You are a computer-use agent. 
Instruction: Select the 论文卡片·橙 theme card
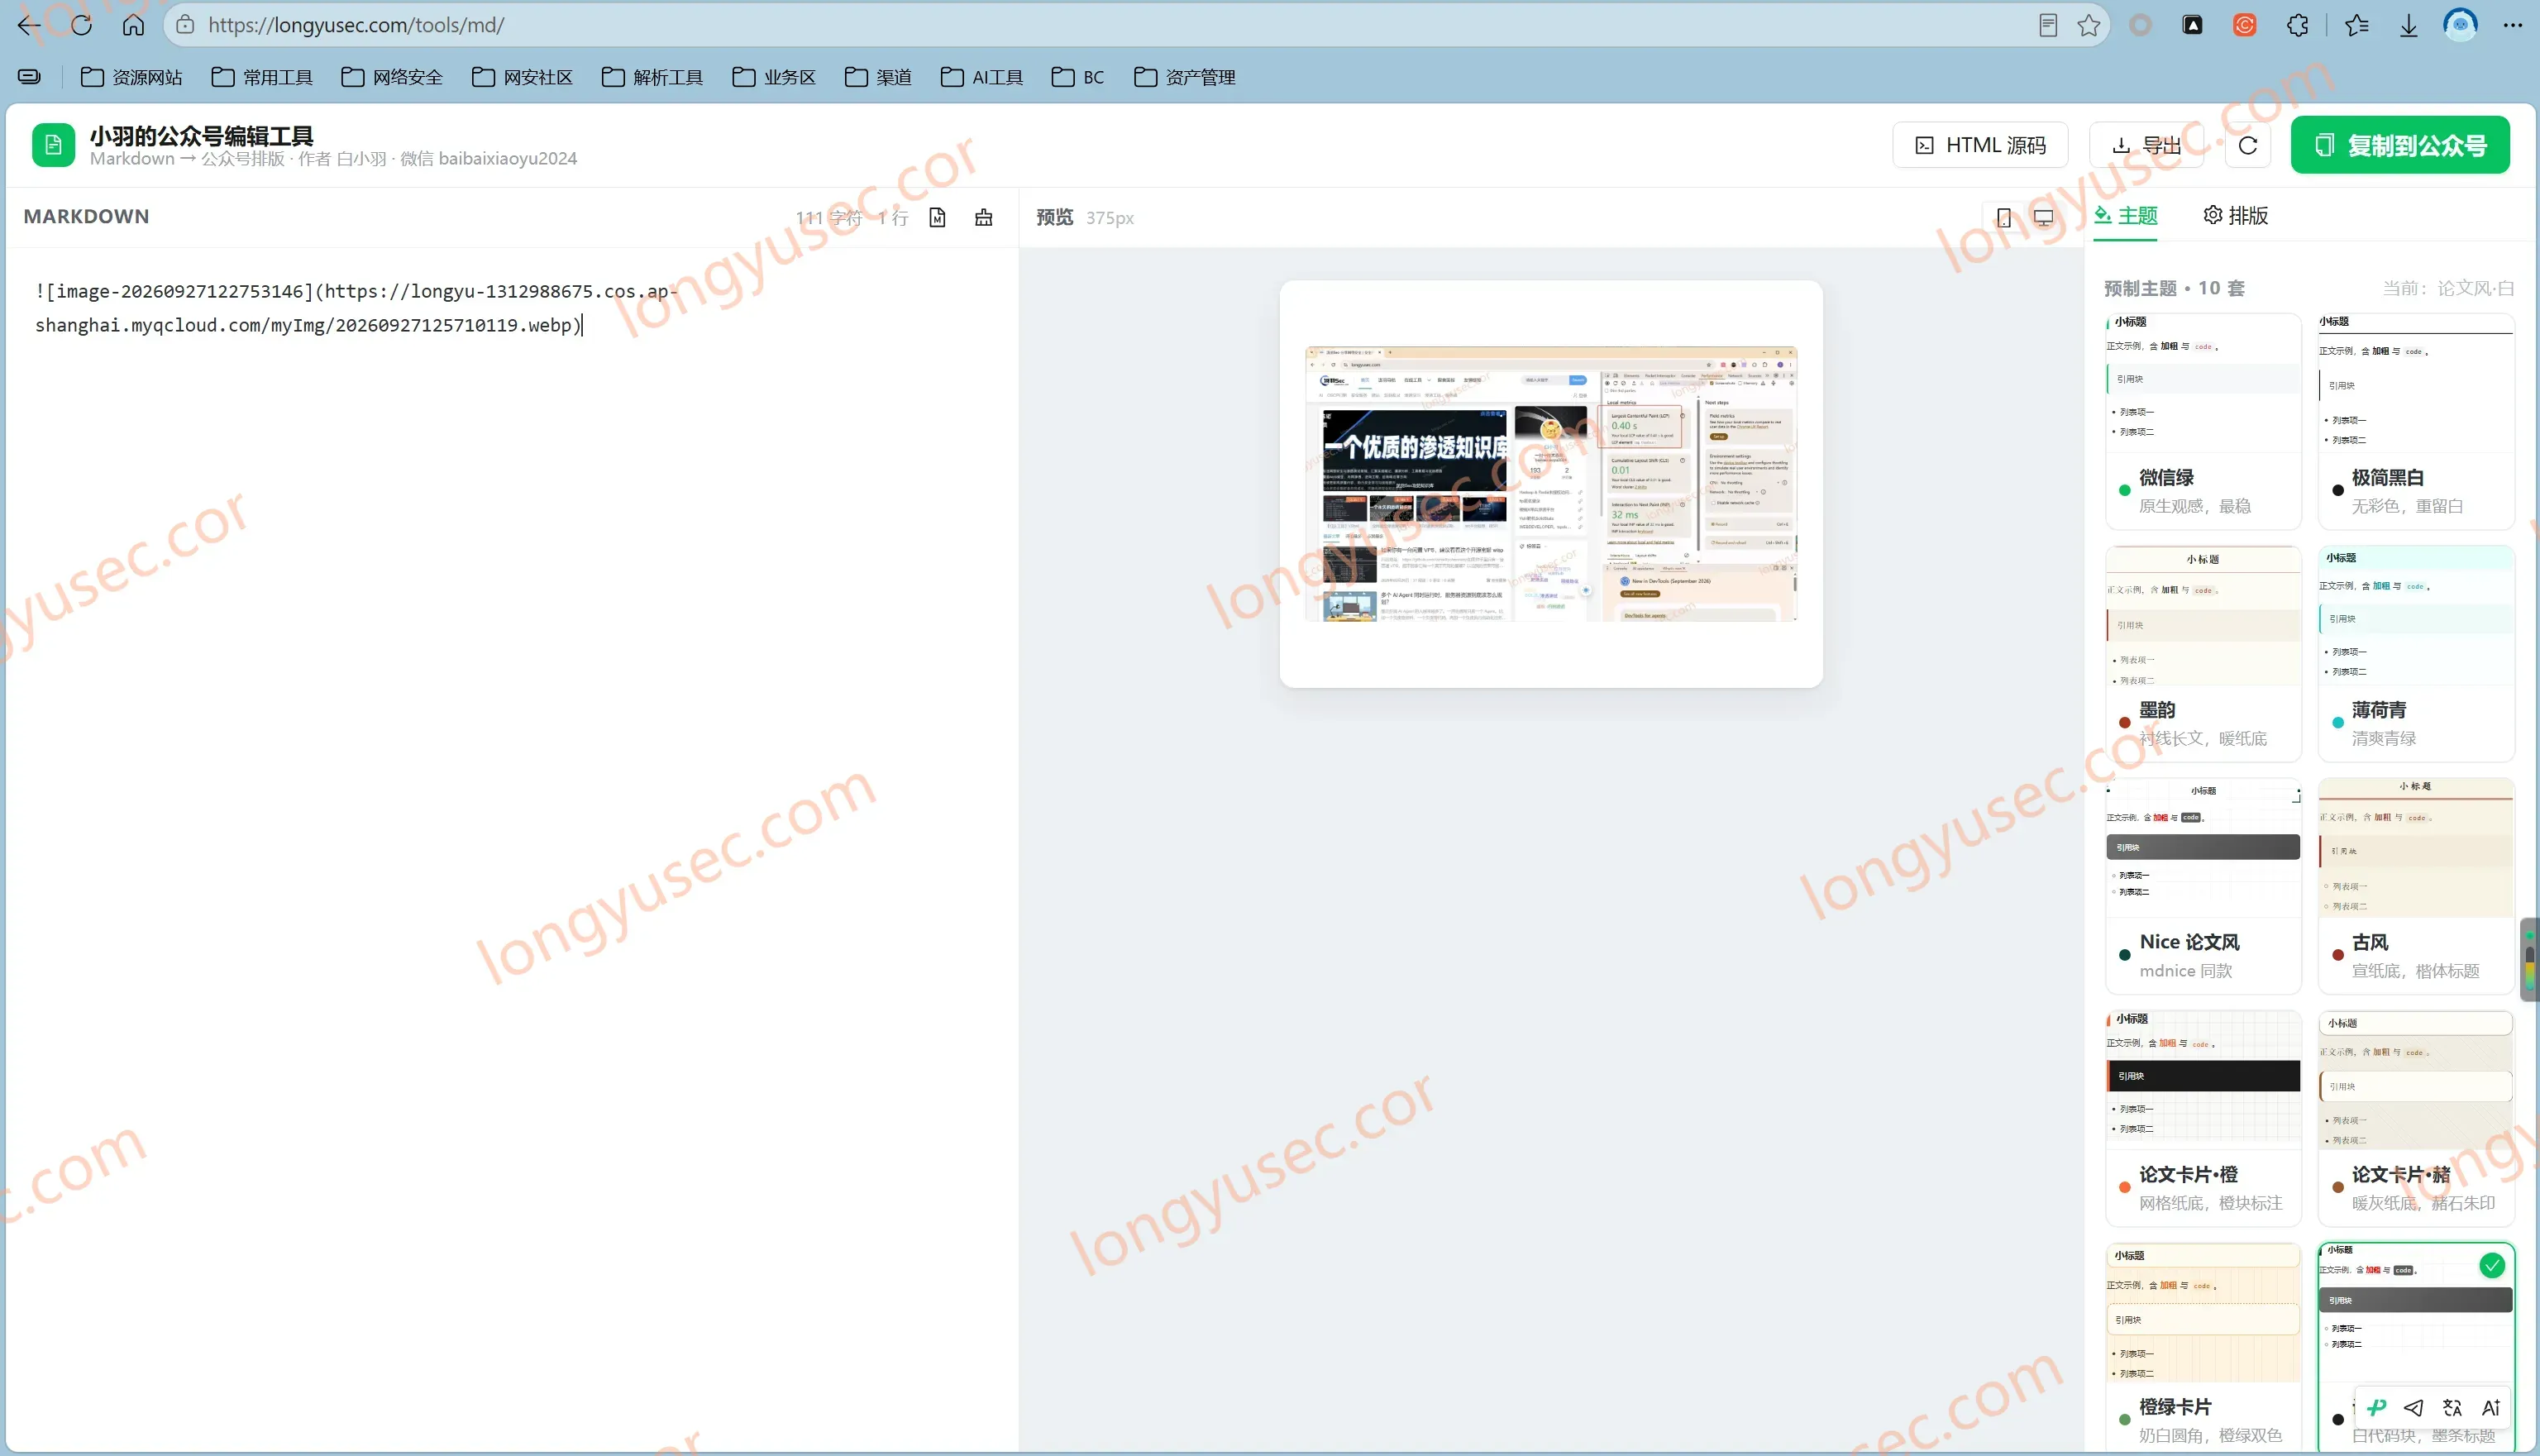tap(2203, 1118)
